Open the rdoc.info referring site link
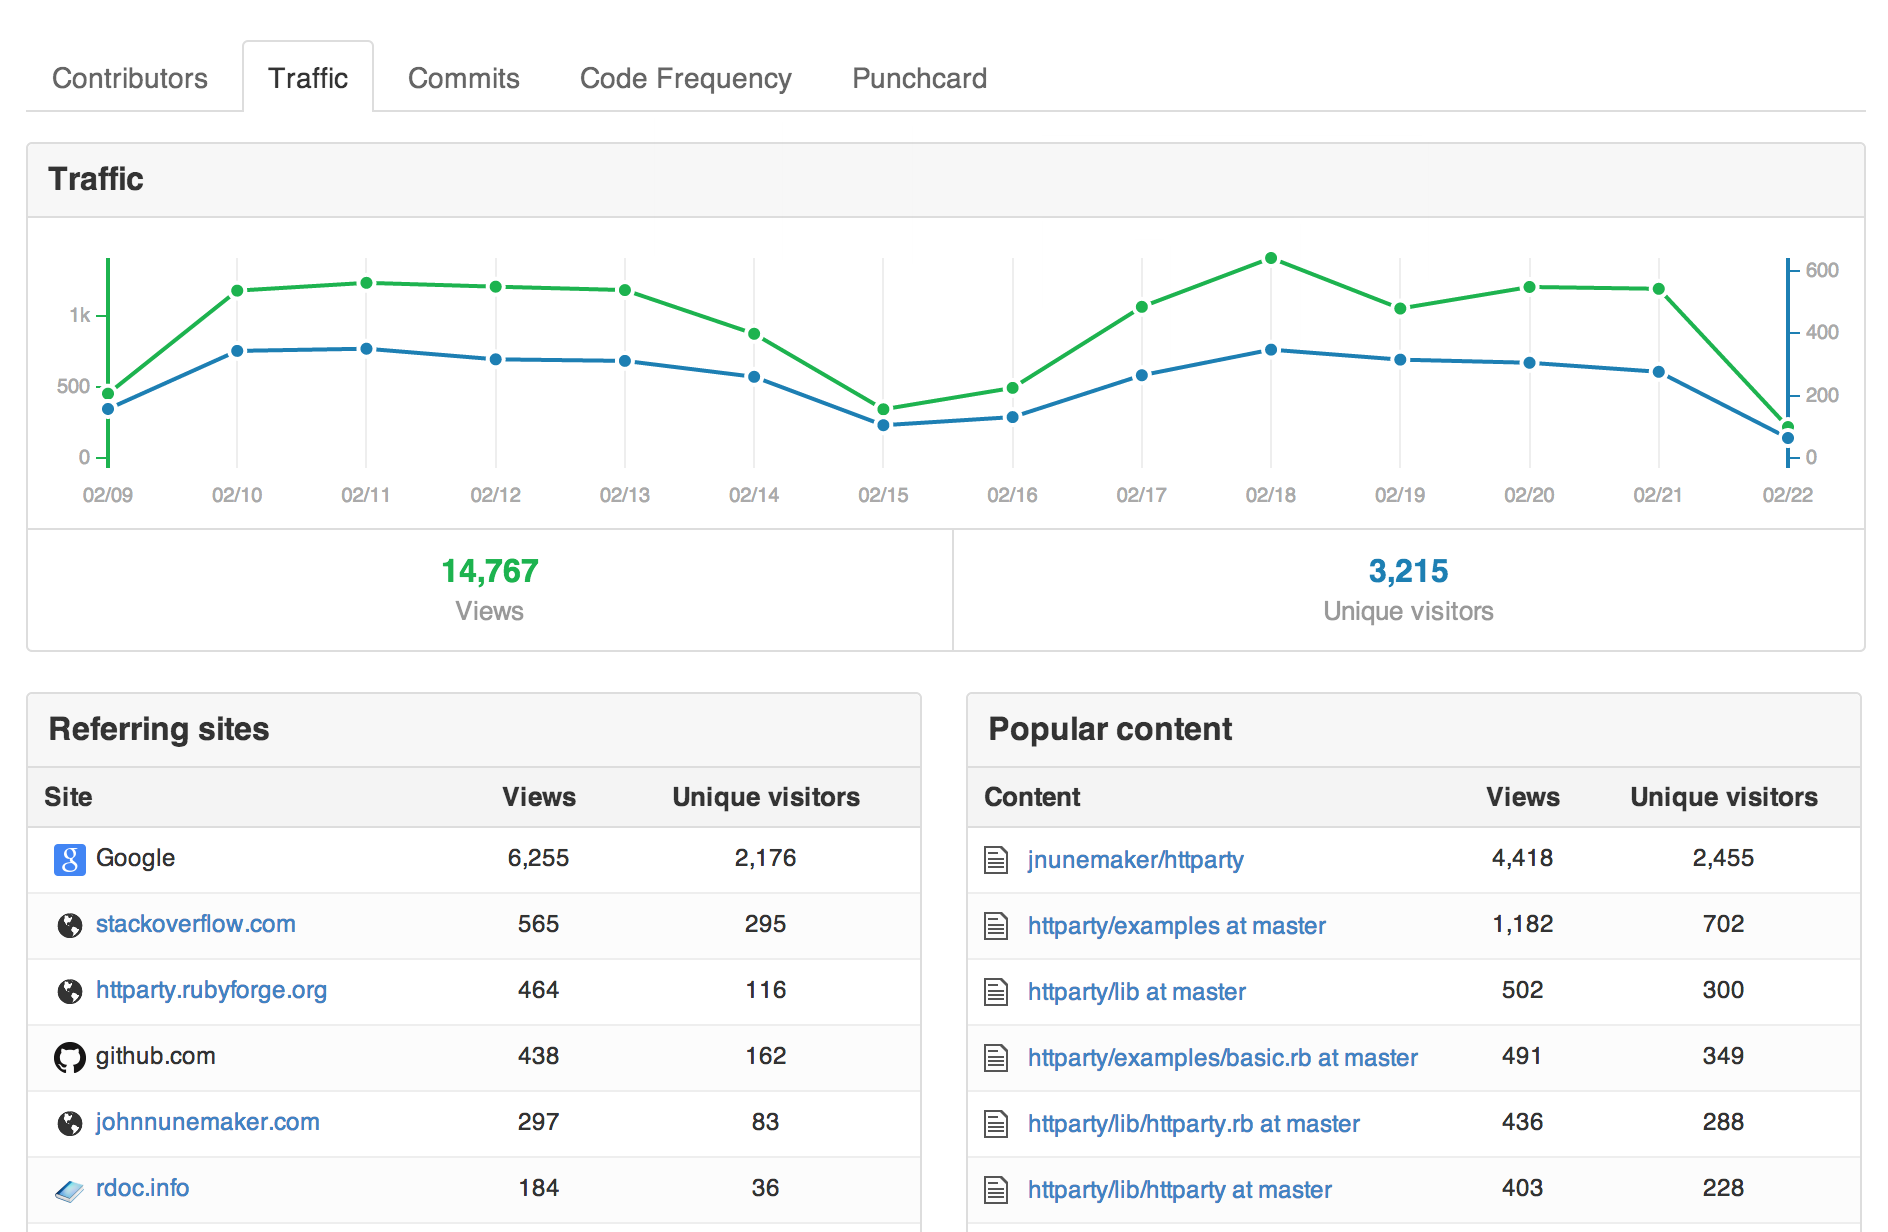Viewport: 1888px width, 1232px height. [141, 1188]
